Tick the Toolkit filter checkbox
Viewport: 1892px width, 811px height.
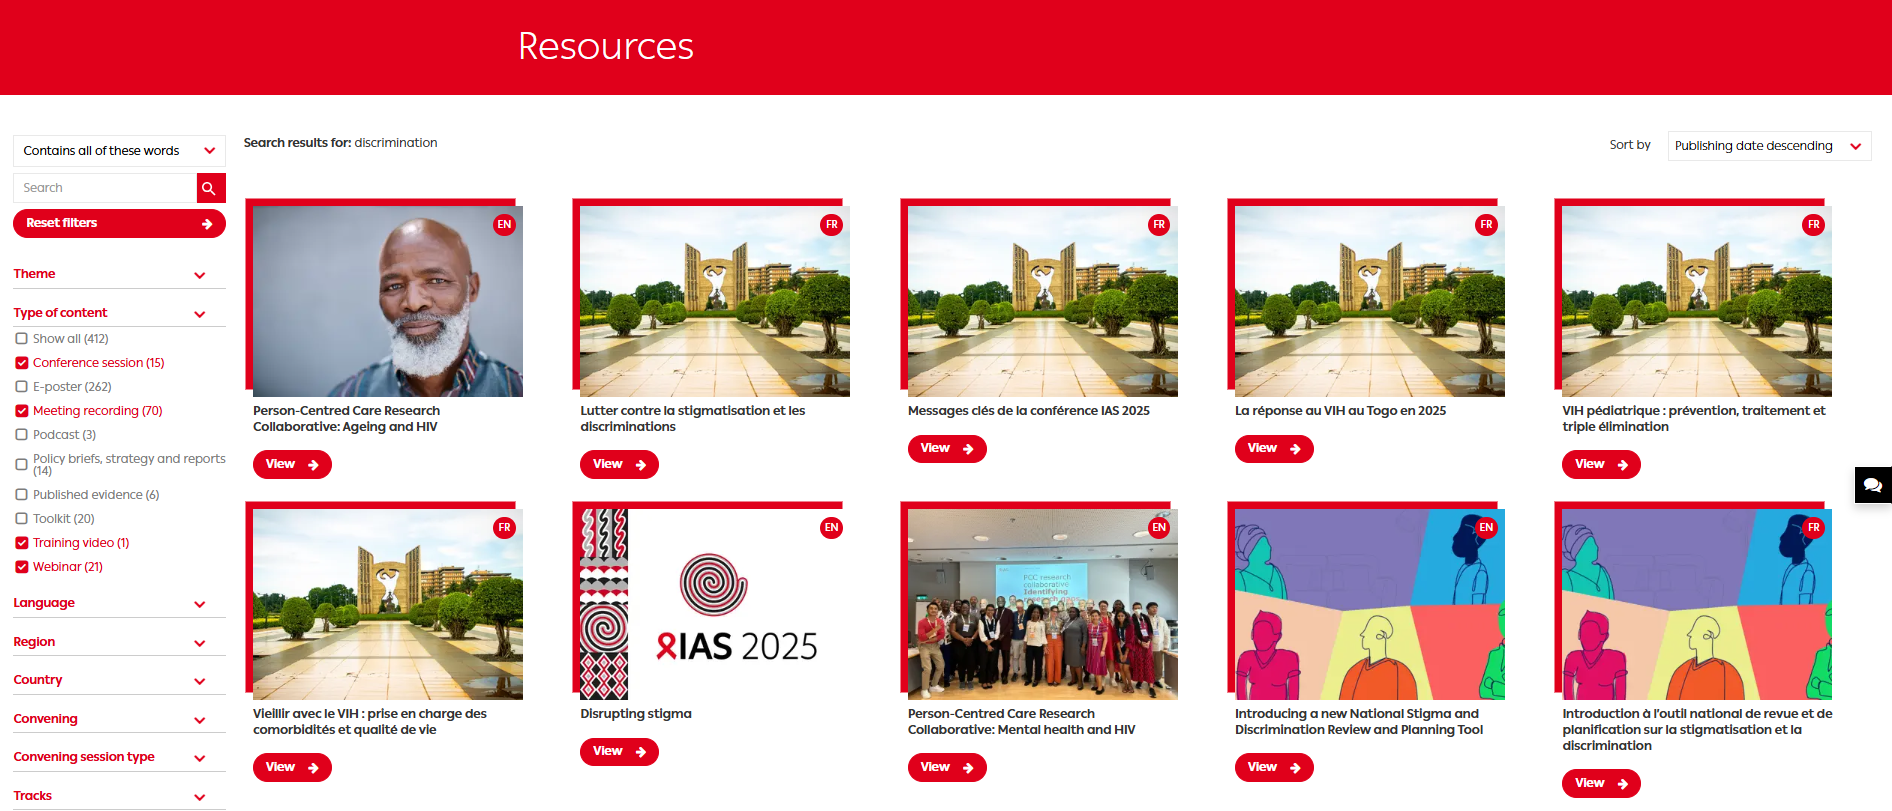coord(22,519)
